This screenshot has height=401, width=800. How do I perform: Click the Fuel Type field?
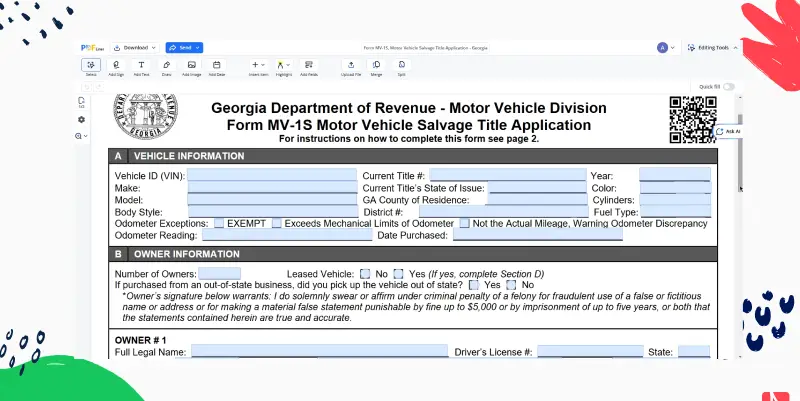pyautogui.click(x=676, y=211)
